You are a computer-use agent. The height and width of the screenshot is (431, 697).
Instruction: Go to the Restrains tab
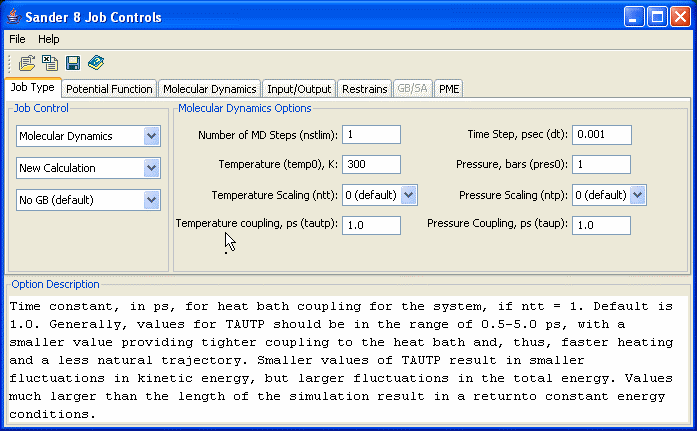[365, 89]
